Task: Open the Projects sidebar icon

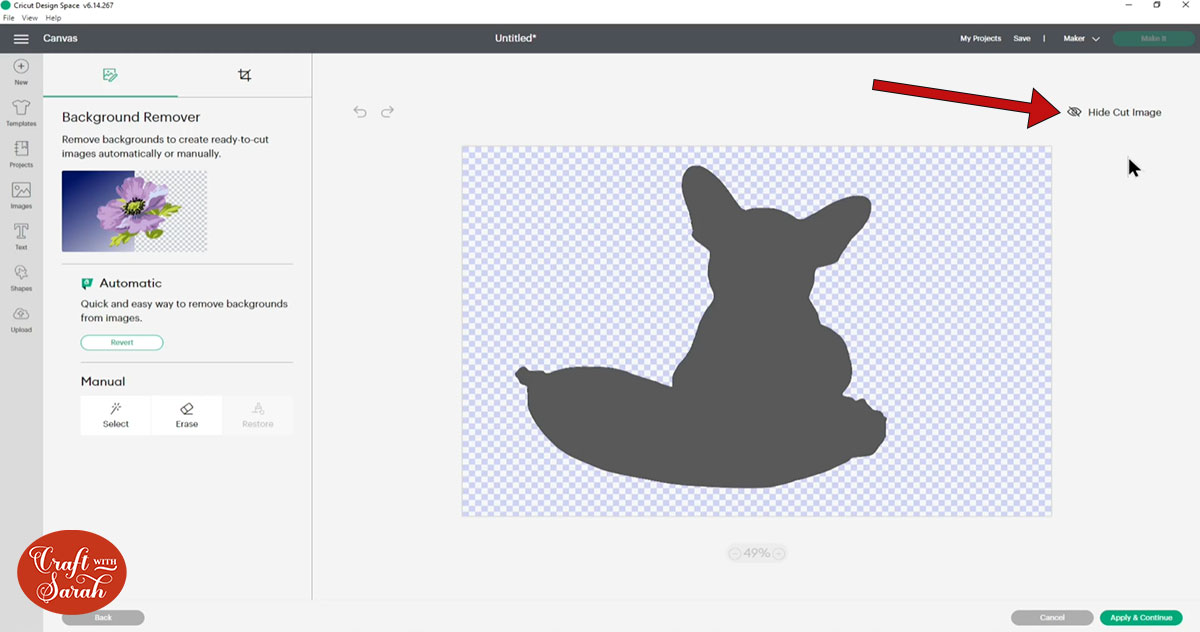Action: point(21,151)
